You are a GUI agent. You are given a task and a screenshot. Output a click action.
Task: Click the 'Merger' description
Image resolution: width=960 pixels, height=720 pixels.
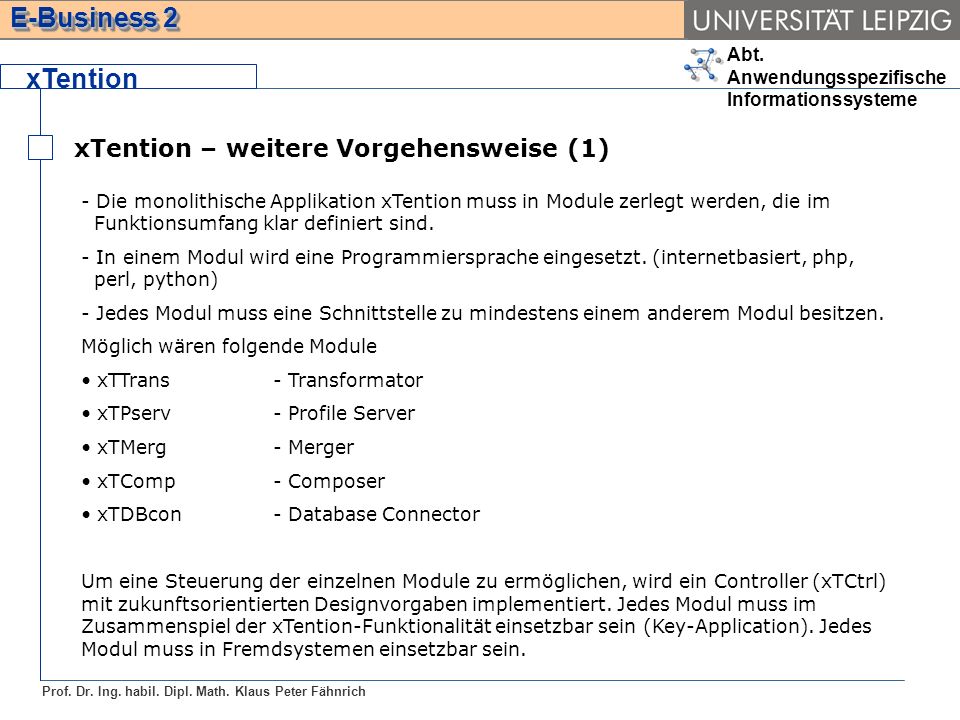coord(321,448)
